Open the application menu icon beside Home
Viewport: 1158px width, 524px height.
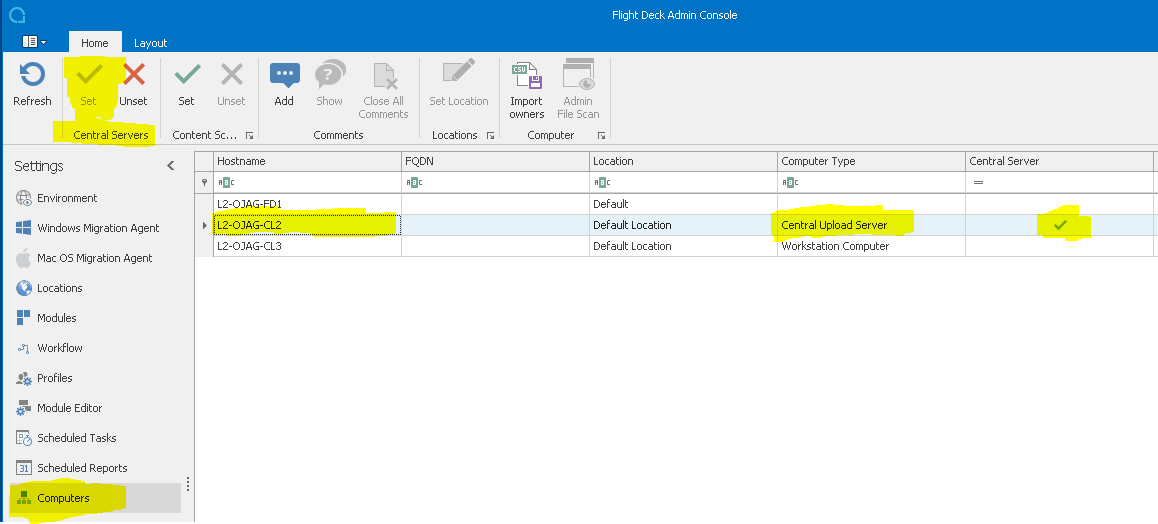[34, 42]
